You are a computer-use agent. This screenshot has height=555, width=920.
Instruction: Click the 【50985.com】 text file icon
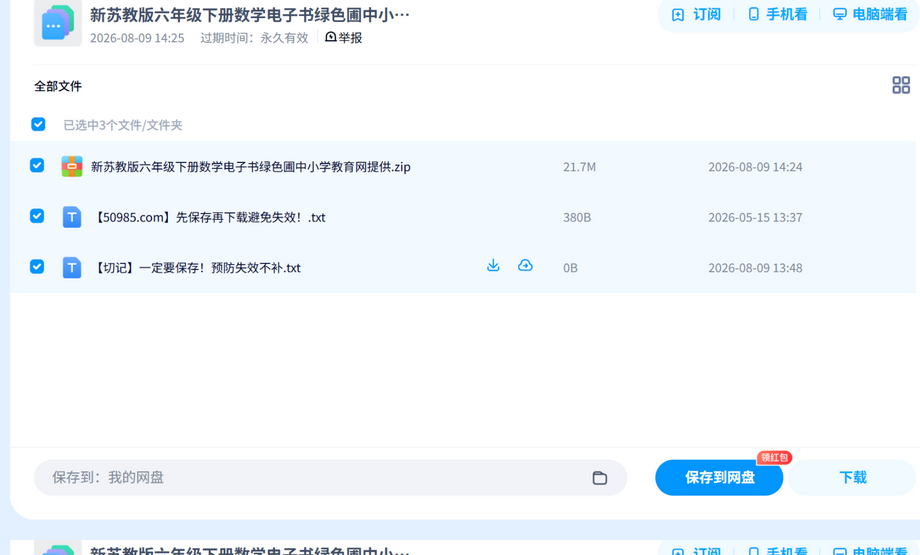(72, 217)
